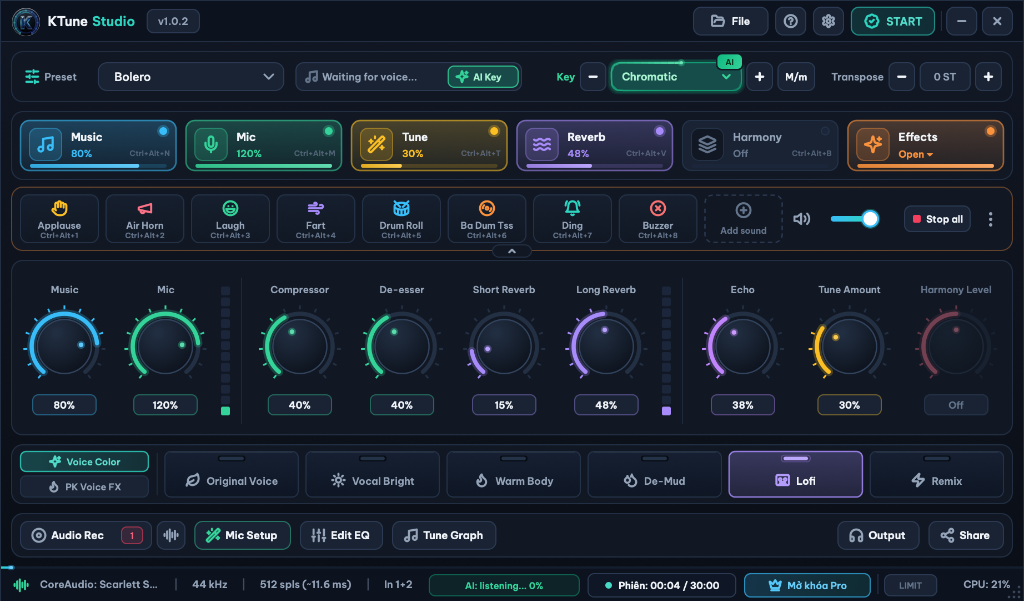Play the Buzzer sound effect

click(x=658, y=219)
